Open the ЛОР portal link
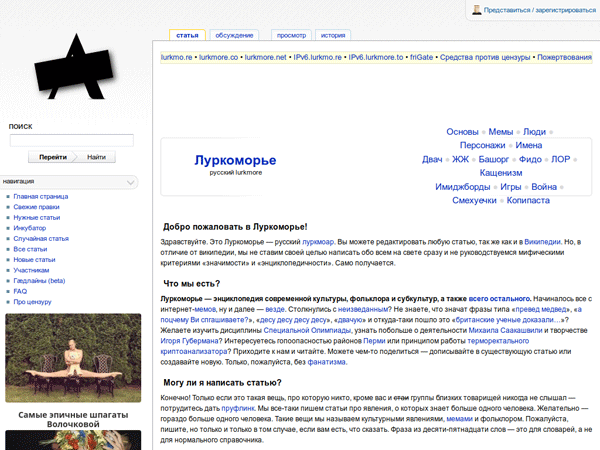Screen dimensions: 600x450 (561, 159)
